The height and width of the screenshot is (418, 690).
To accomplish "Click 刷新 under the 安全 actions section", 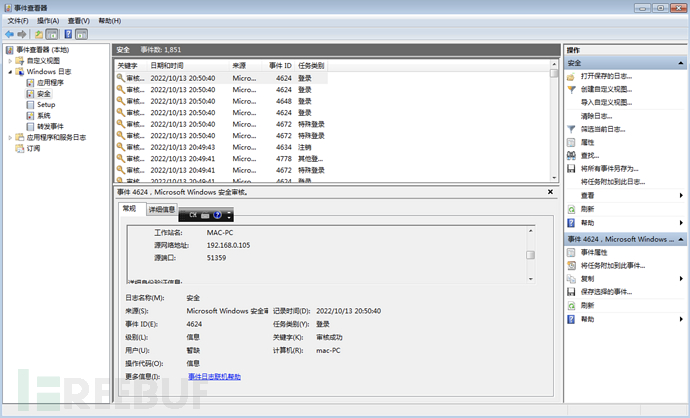I will click(587, 209).
